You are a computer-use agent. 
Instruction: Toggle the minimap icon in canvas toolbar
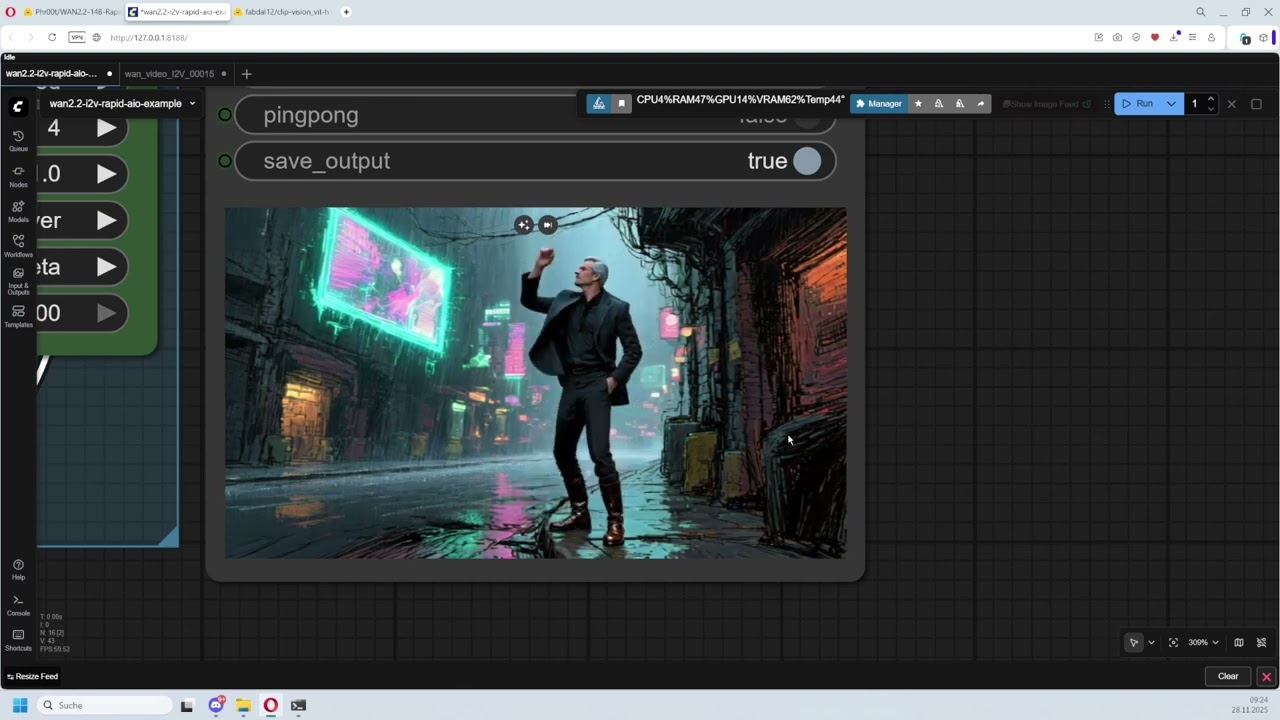click(x=1239, y=642)
